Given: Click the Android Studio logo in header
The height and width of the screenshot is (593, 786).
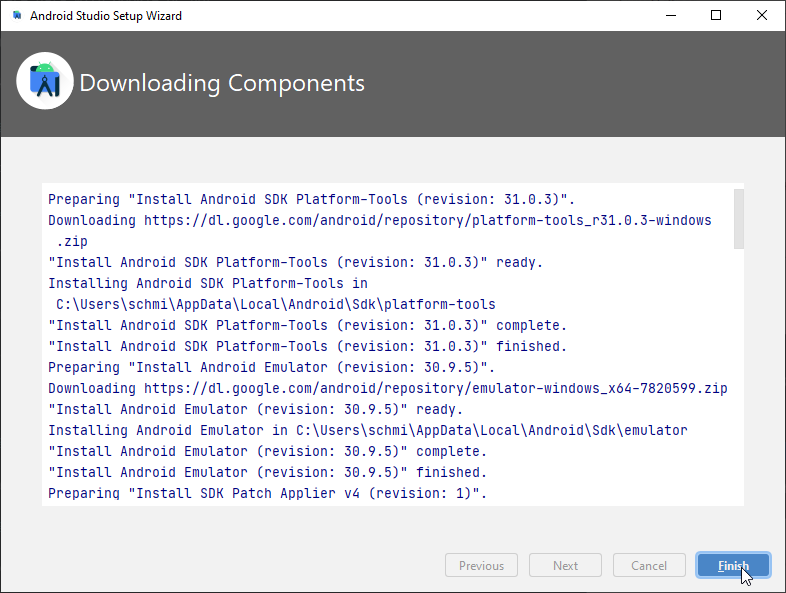Looking at the screenshot, I should click(x=45, y=81).
